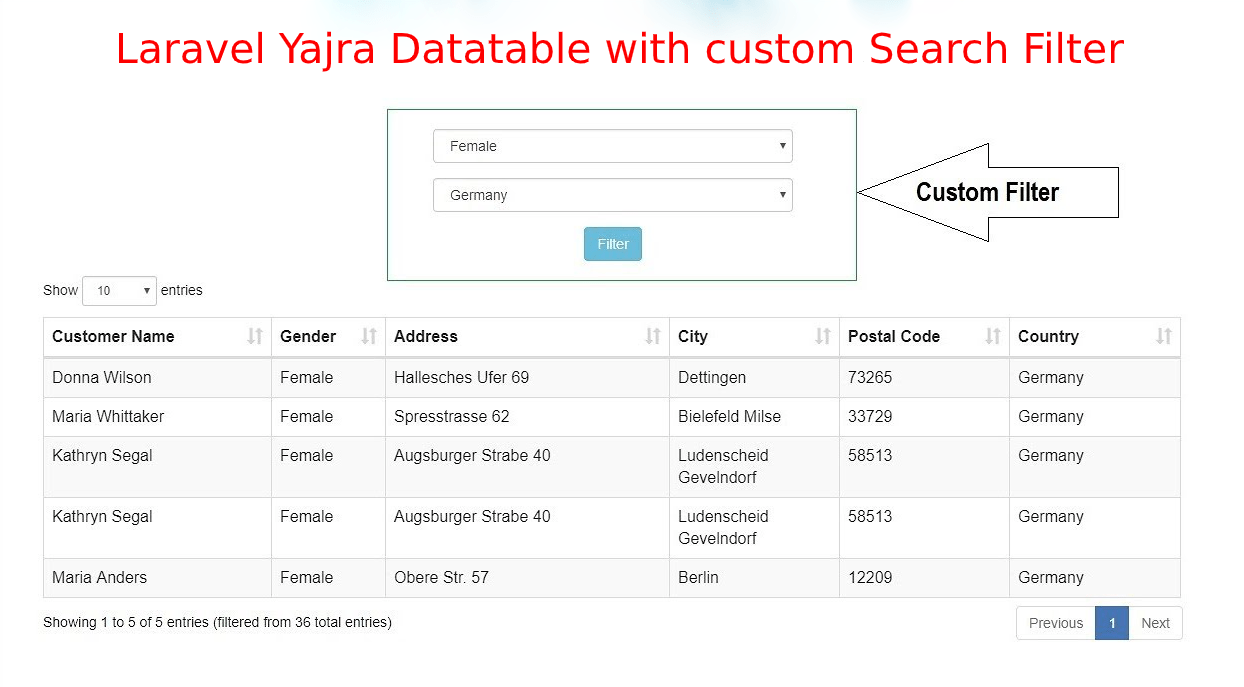Screen dimensions: 1244x687
Task: Click the dropdown arrow on the country select
Action: pyautogui.click(x=782, y=195)
